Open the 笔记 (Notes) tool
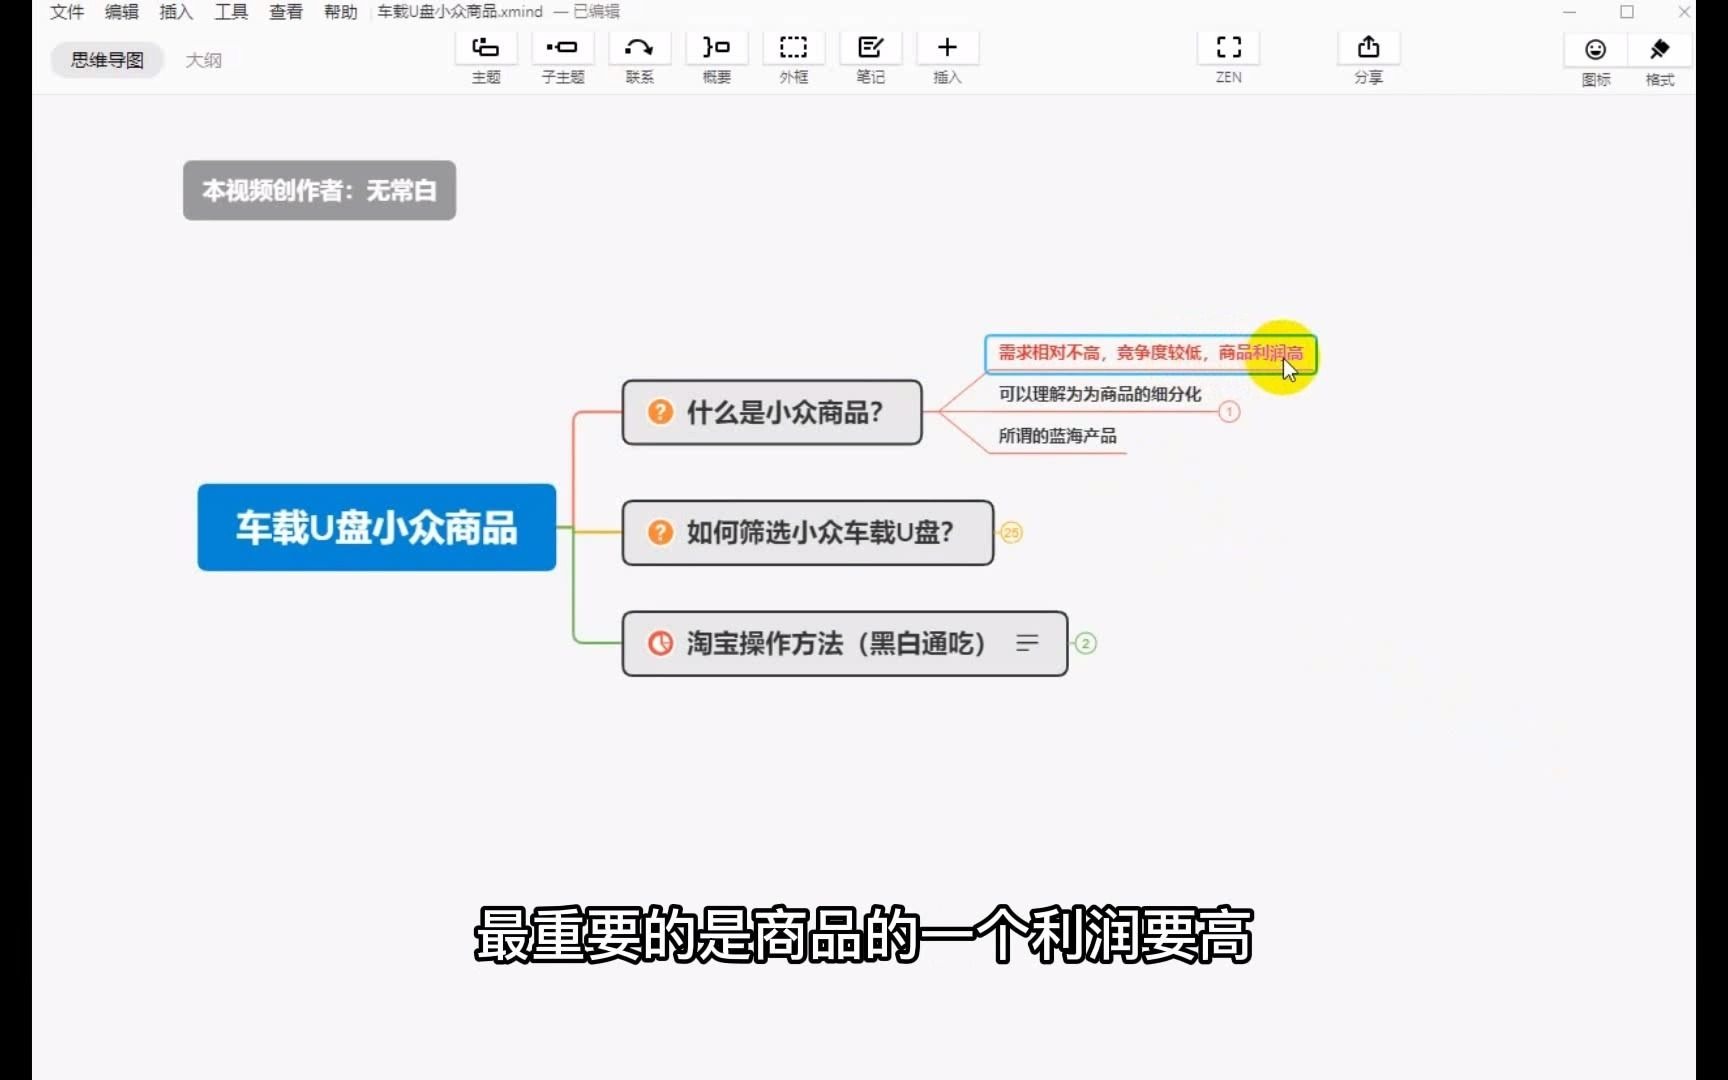The image size is (1728, 1080). [x=871, y=47]
